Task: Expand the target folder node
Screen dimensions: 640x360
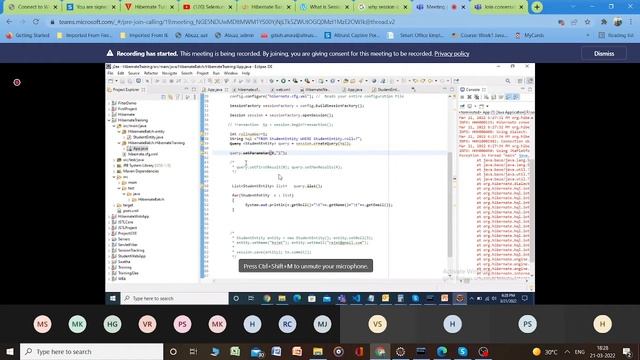Action: point(114,205)
